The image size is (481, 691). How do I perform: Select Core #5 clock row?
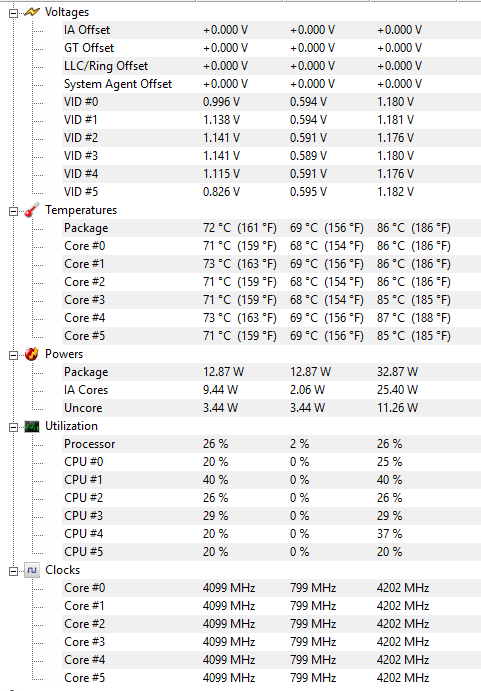[x=271, y=678]
